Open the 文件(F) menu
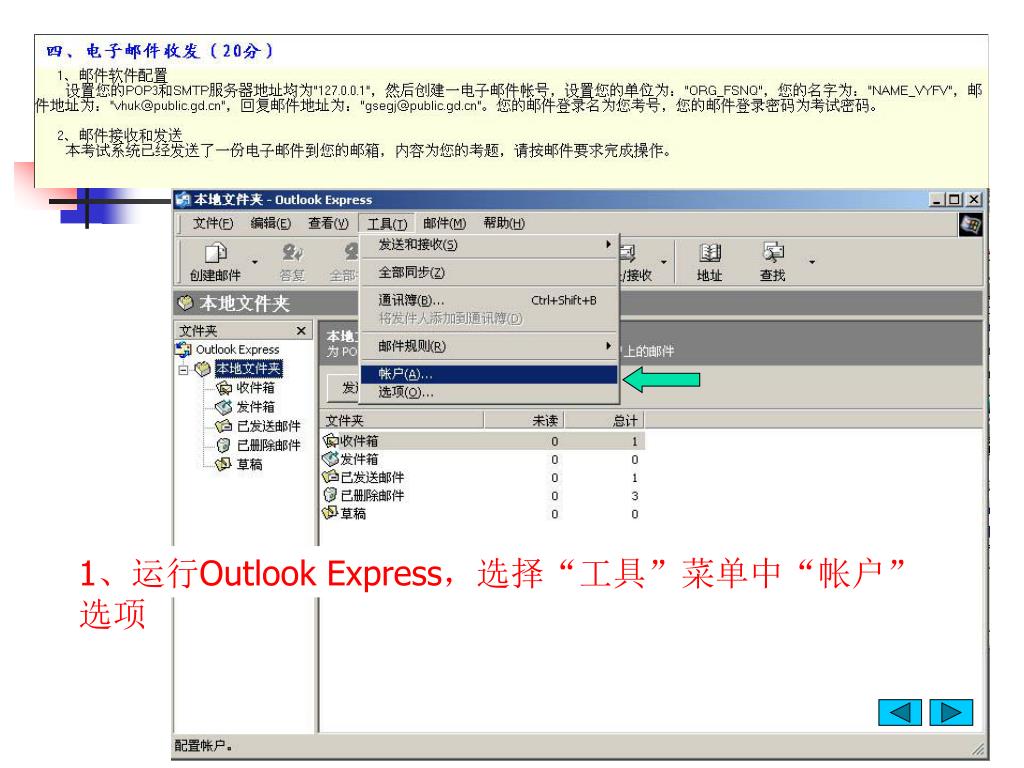1024x768 pixels. tap(213, 223)
